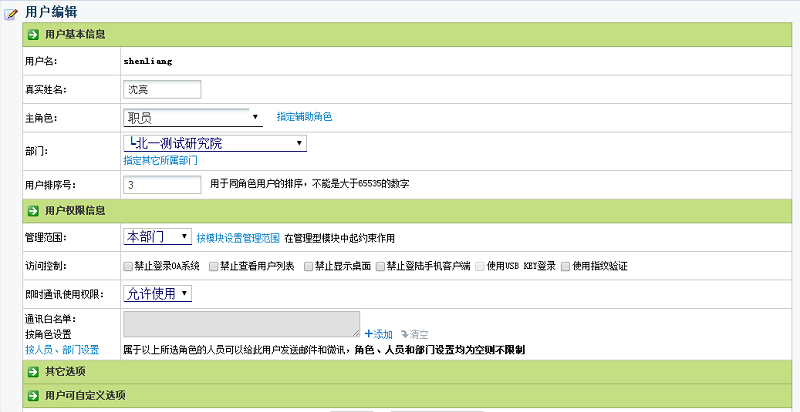Click the 真实姓名 text field

point(162,89)
